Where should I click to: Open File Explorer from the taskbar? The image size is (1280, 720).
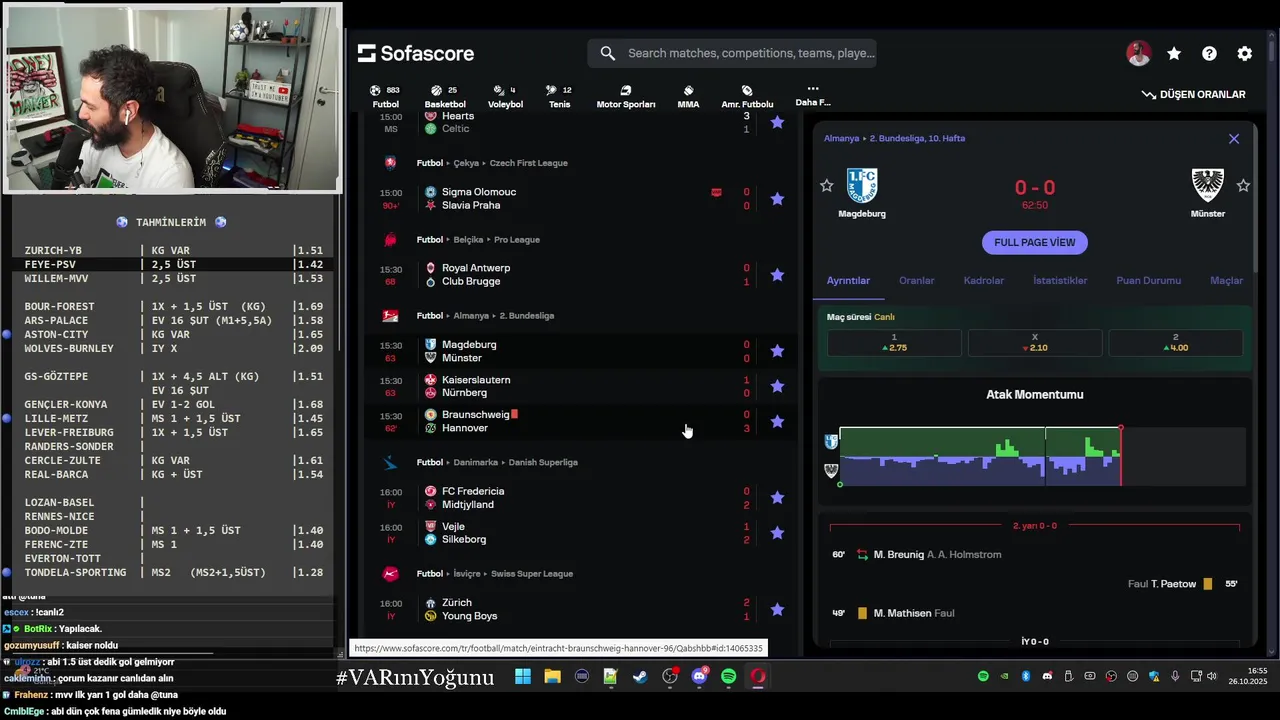pos(552,677)
